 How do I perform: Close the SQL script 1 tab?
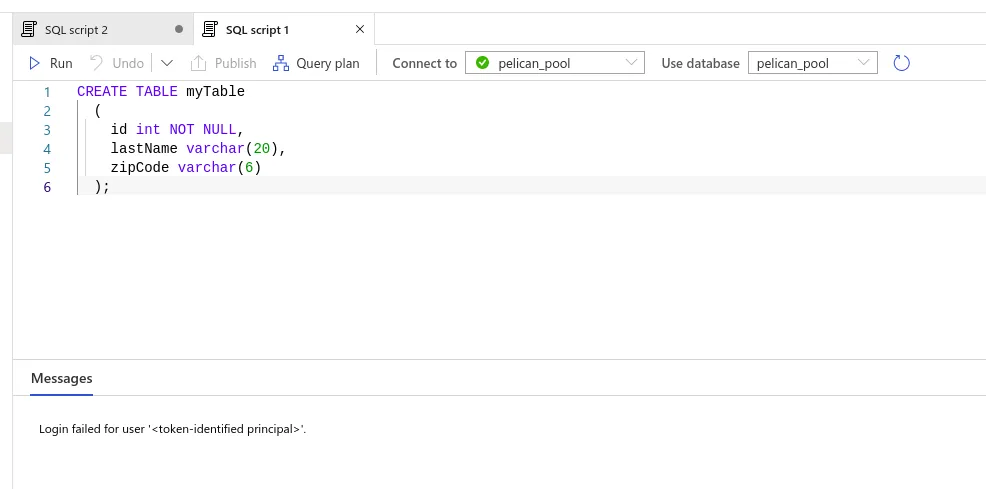click(360, 29)
